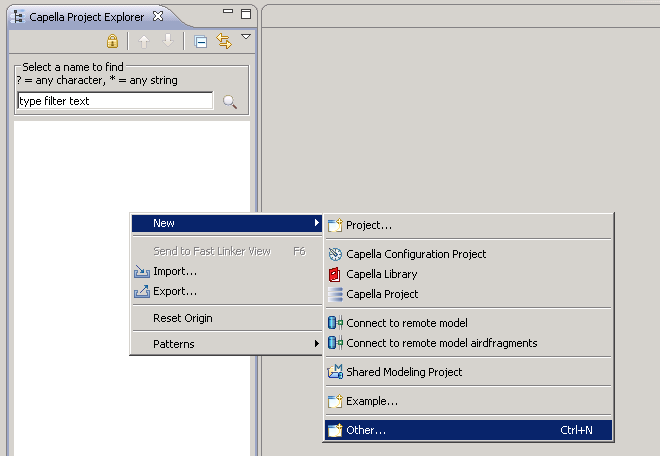
Task: Click the Capella Project Explorer tab icon
Action: tap(18, 16)
